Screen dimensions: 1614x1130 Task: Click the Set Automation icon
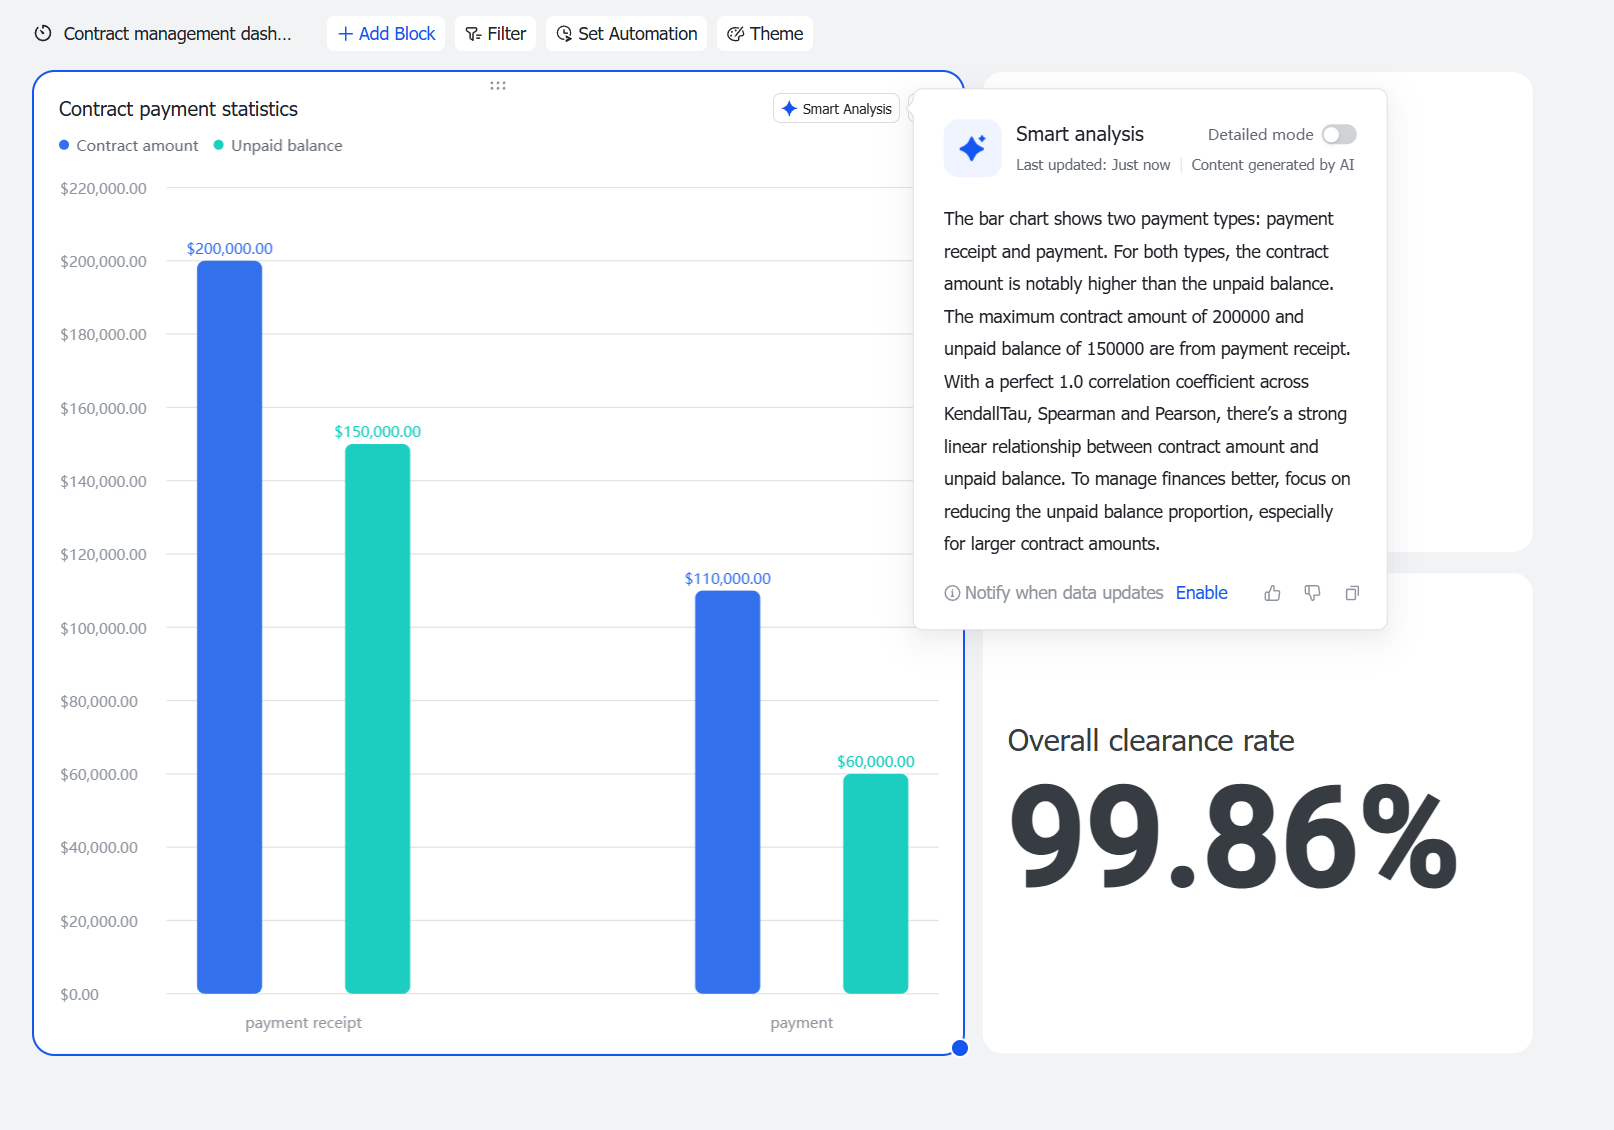click(564, 34)
